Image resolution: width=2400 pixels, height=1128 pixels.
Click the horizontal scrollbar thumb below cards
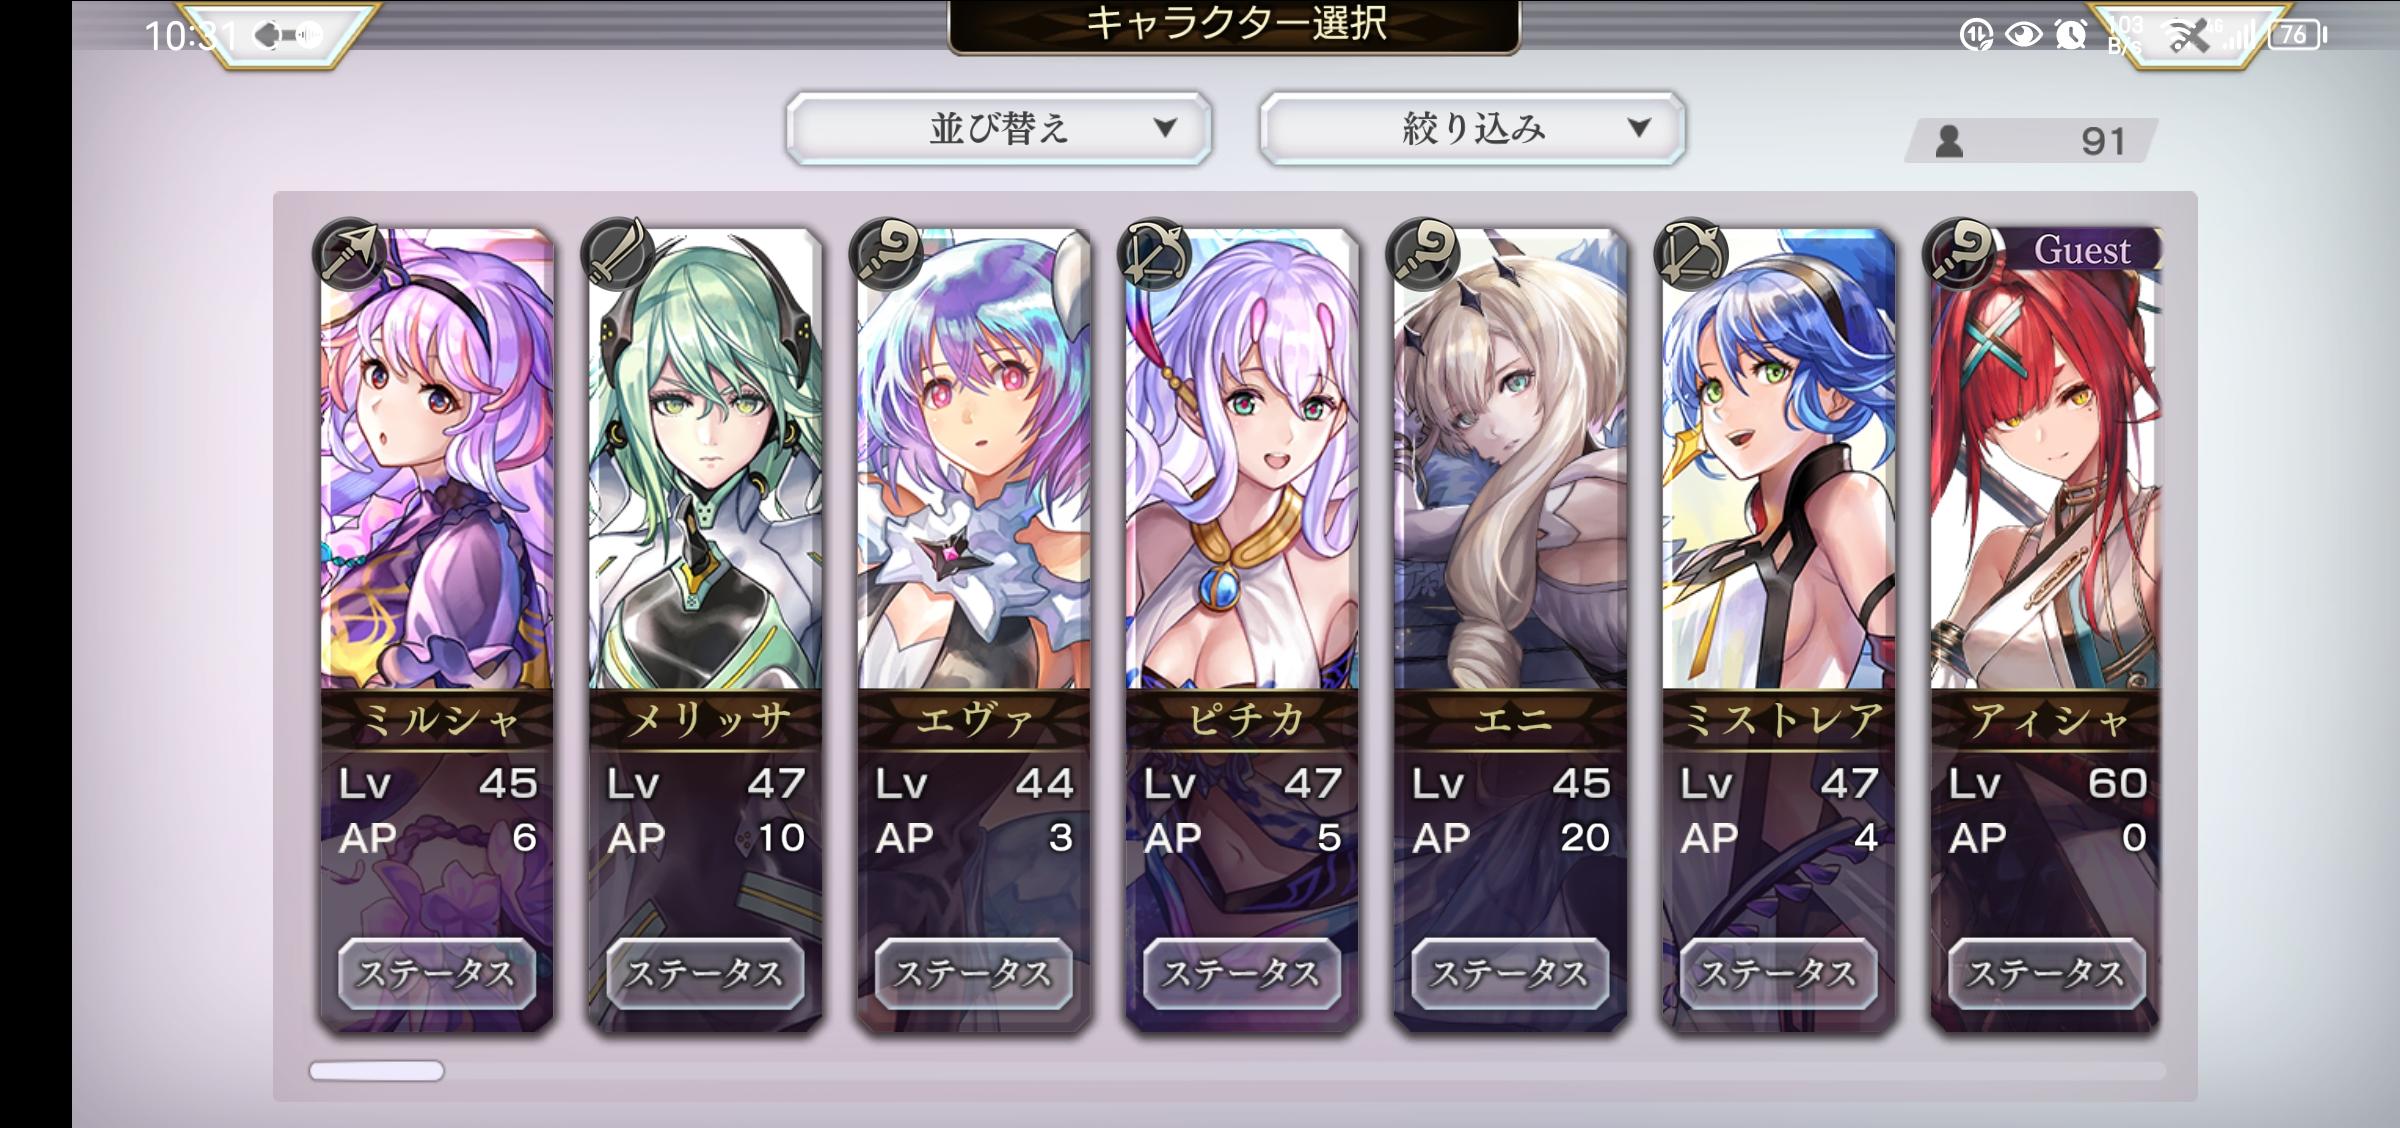pyautogui.click(x=376, y=1071)
